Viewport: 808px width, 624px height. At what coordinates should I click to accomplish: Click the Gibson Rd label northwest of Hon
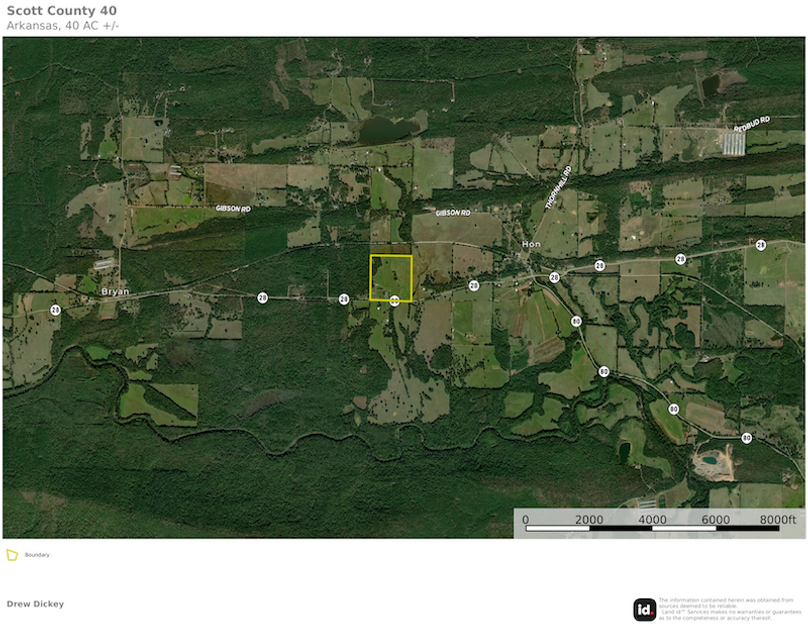tap(452, 213)
